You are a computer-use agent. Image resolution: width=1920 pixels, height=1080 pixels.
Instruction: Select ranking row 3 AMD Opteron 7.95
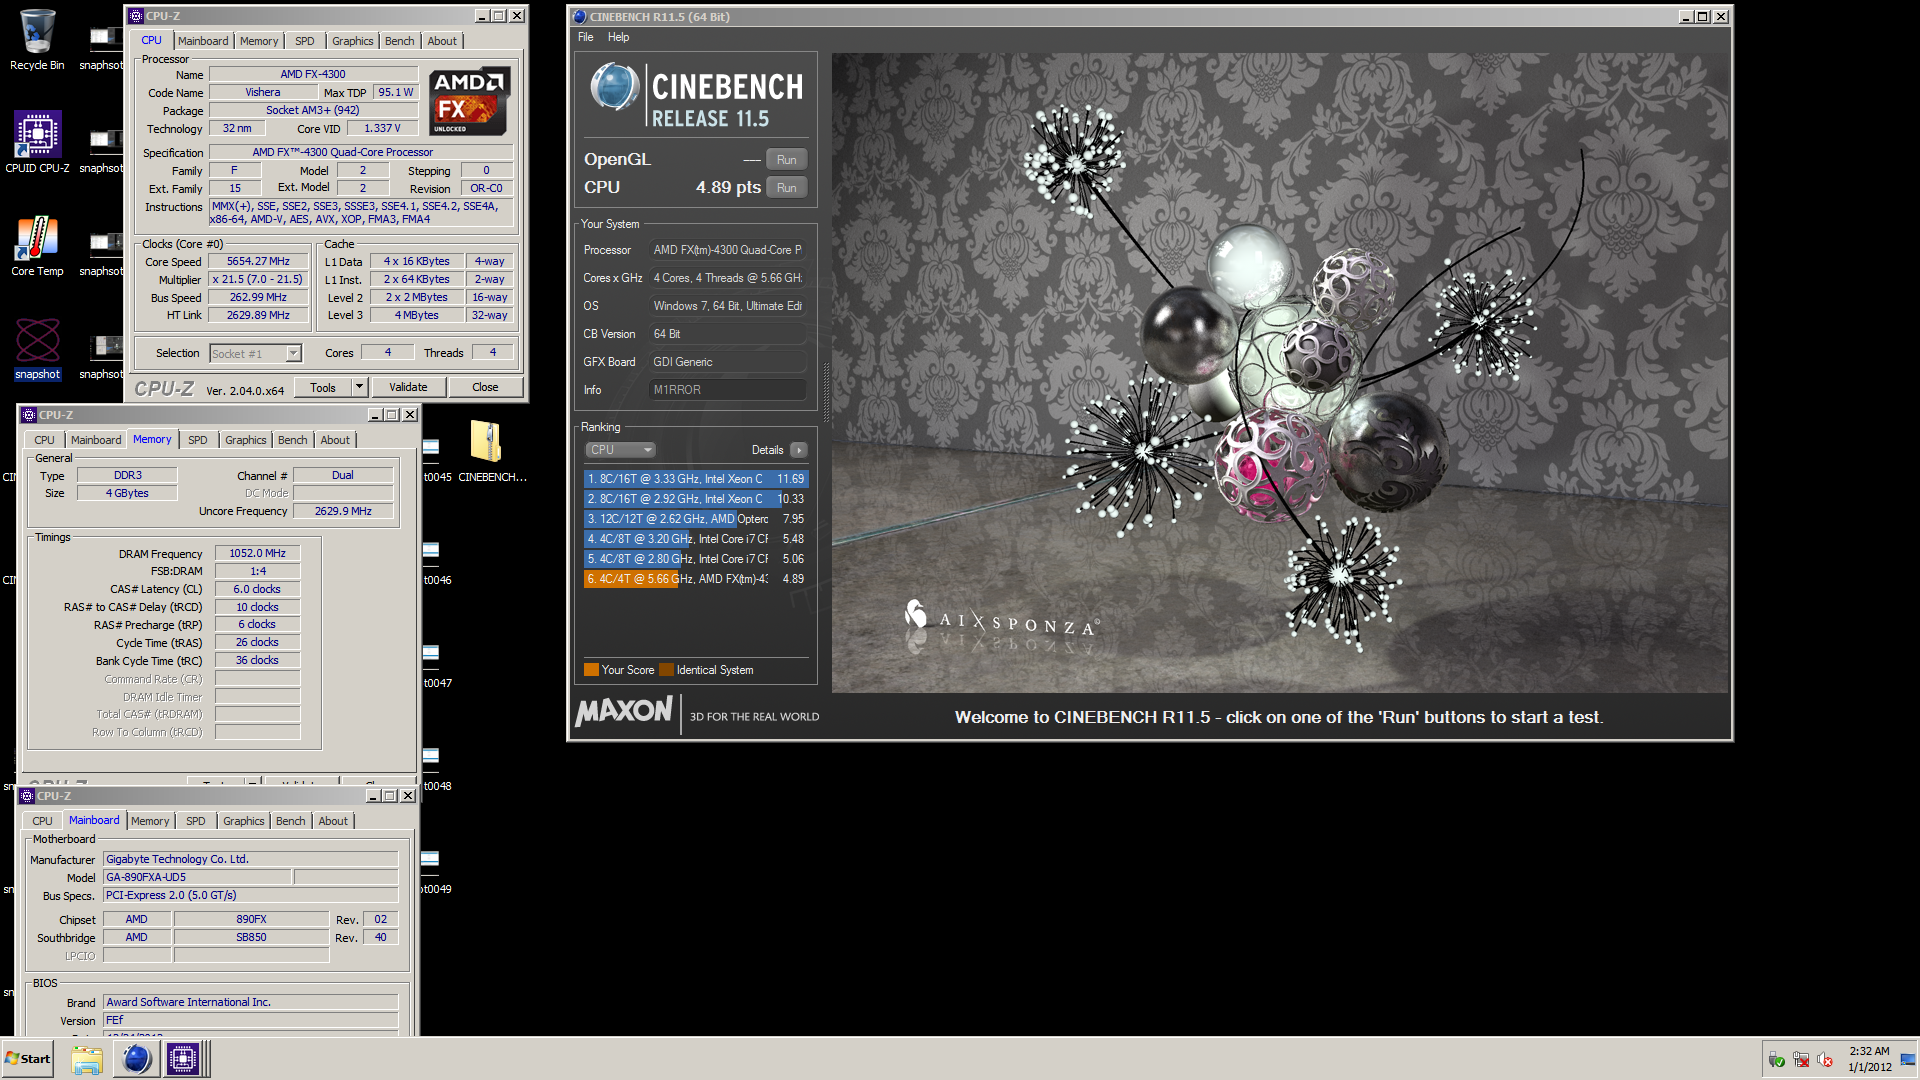click(x=695, y=519)
